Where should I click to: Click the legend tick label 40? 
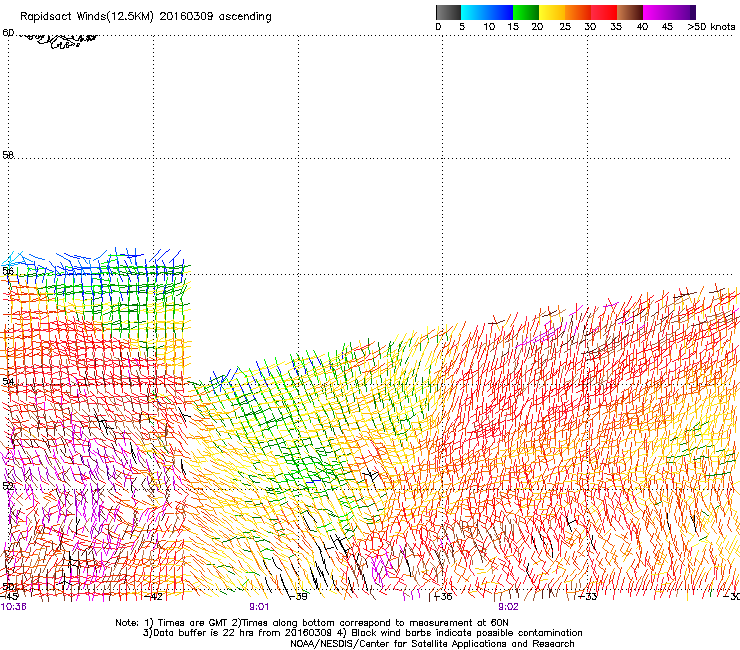642,27
